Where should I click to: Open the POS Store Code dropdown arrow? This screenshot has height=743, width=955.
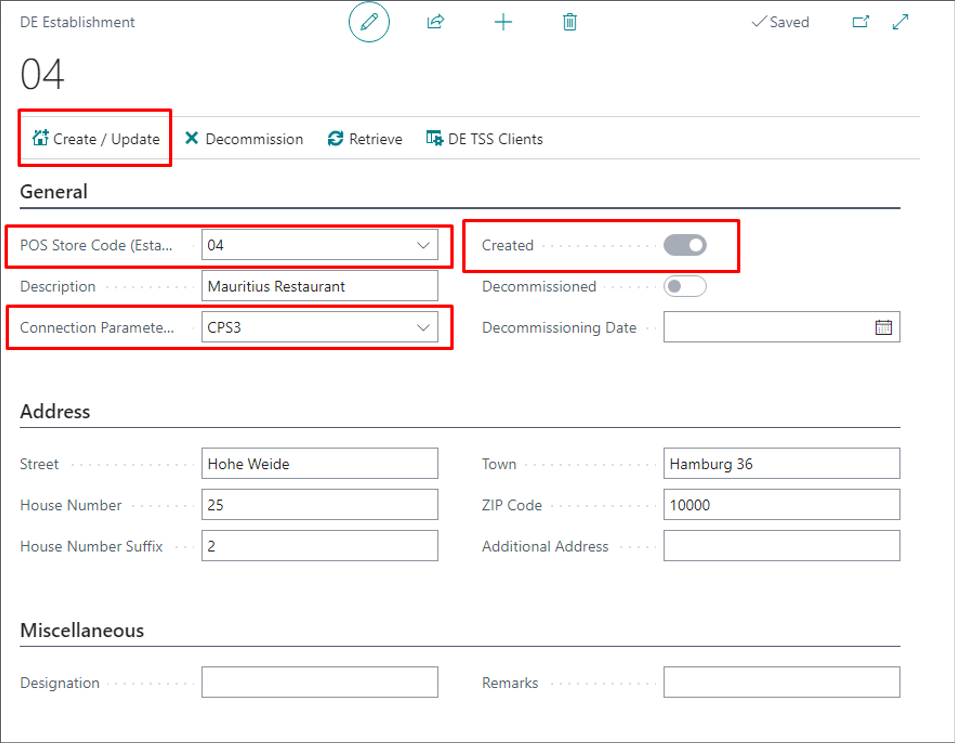click(423, 245)
